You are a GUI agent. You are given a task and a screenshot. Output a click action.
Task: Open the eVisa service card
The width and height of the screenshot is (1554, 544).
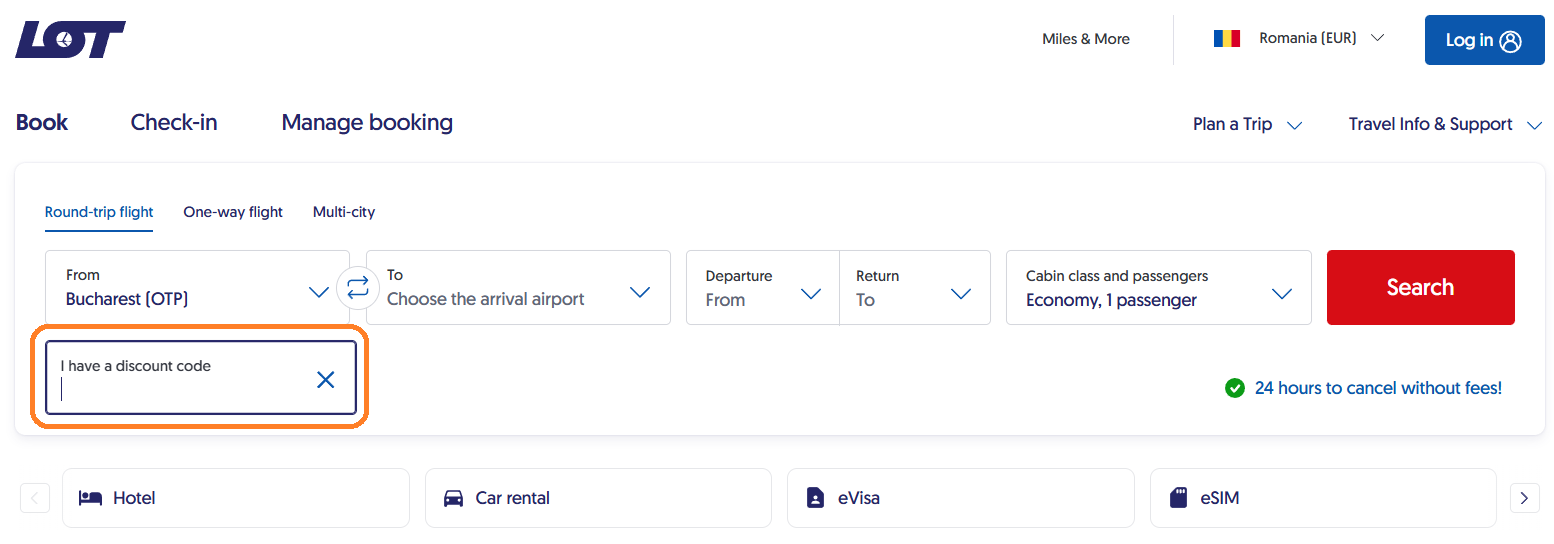[960, 498]
